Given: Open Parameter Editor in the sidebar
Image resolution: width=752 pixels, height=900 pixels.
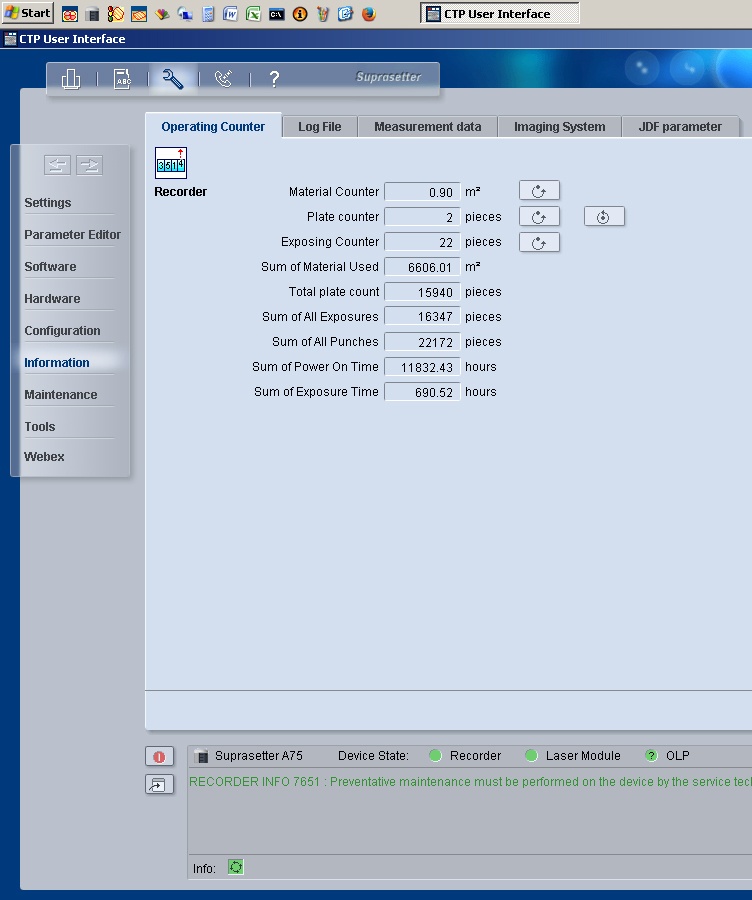Looking at the screenshot, I should 72,235.
